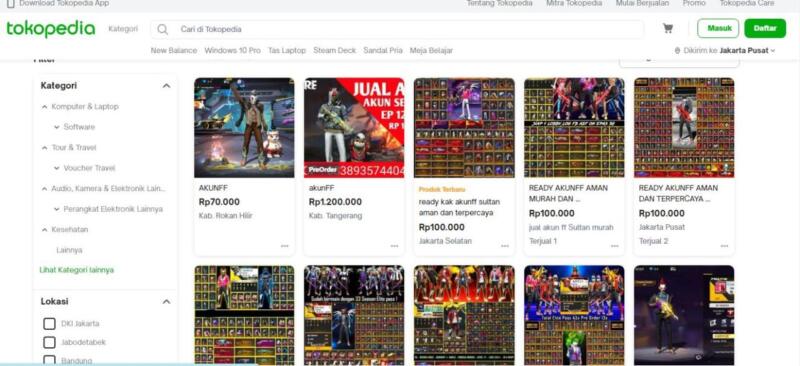Open Dikirim ke Jakarta Pusat dropdown

pos(725,51)
